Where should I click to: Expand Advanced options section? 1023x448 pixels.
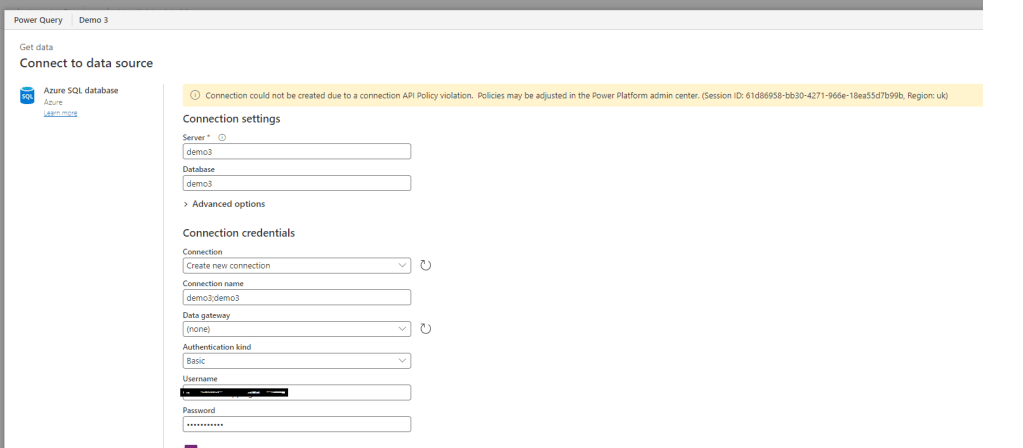(224, 204)
